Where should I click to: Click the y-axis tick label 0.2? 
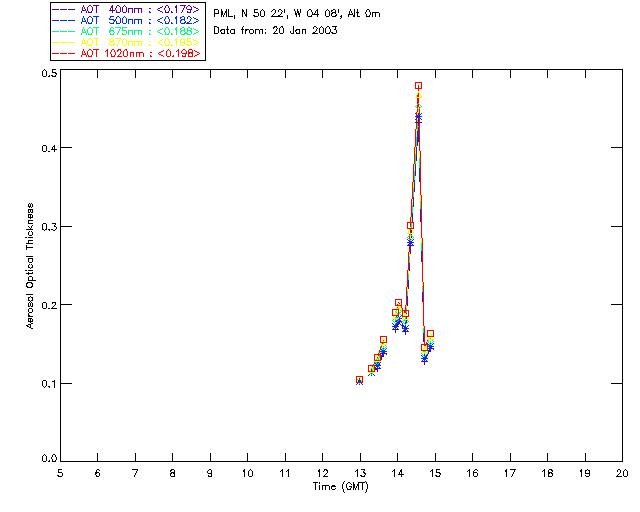point(49,305)
